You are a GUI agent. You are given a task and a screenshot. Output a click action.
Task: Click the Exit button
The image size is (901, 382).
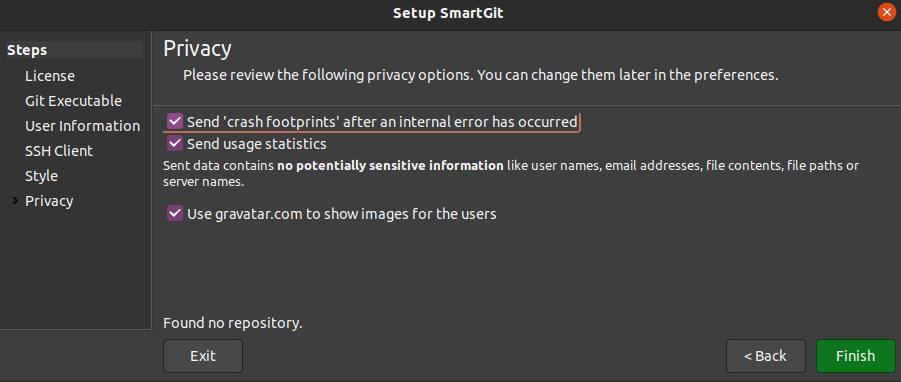pyautogui.click(x=203, y=356)
